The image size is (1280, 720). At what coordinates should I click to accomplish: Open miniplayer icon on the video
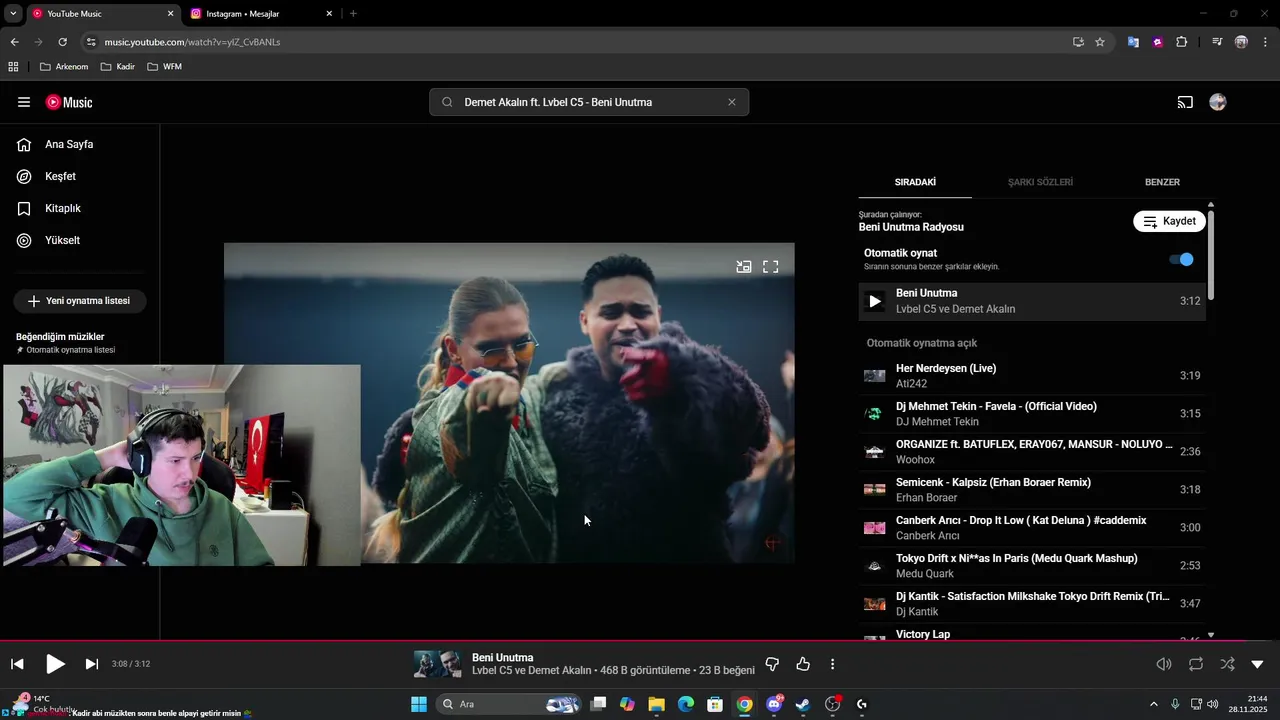coord(744,267)
